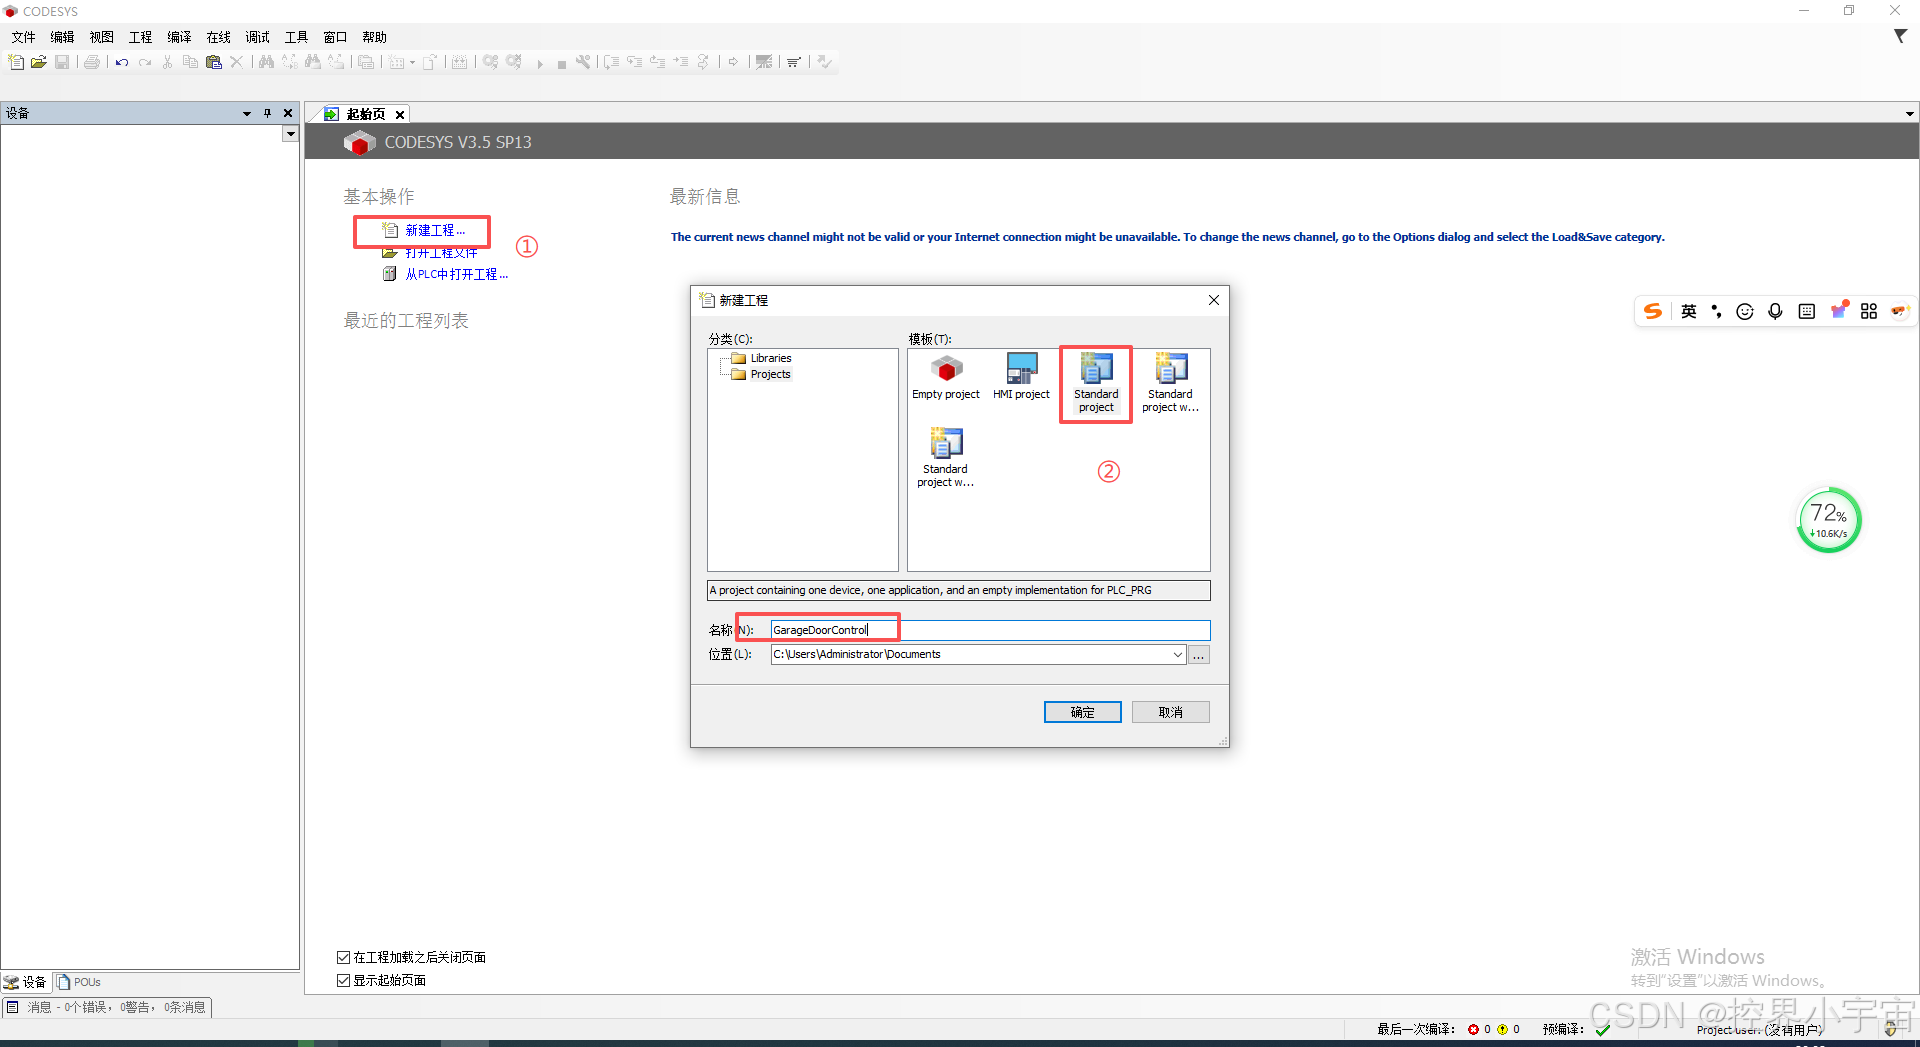Open the 工程 menu
1920x1047 pixels.
pos(140,37)
